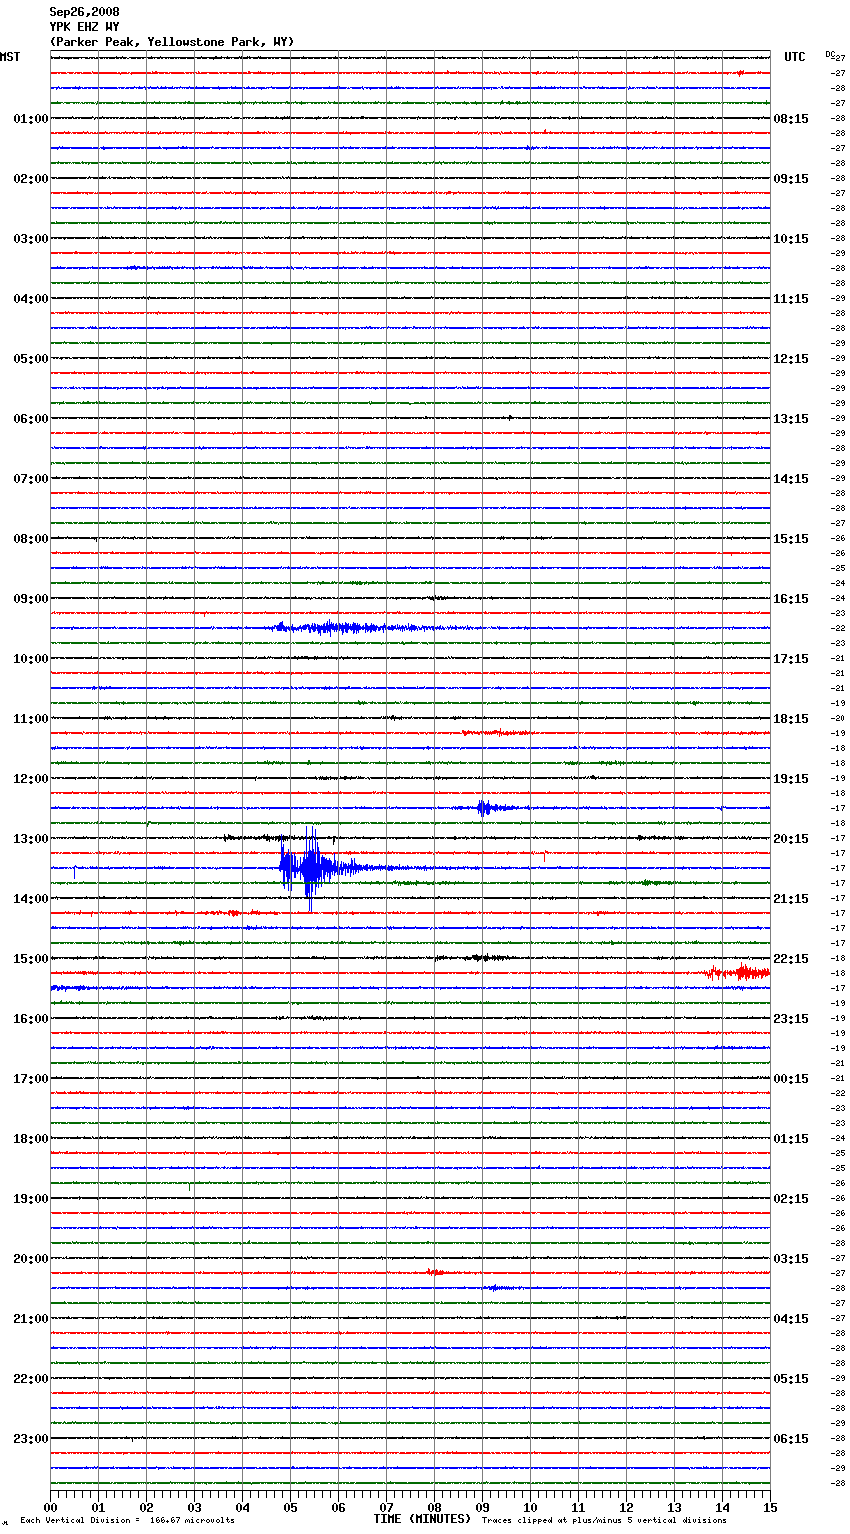Select the 19:00 MST row label

coord(31,1199)
